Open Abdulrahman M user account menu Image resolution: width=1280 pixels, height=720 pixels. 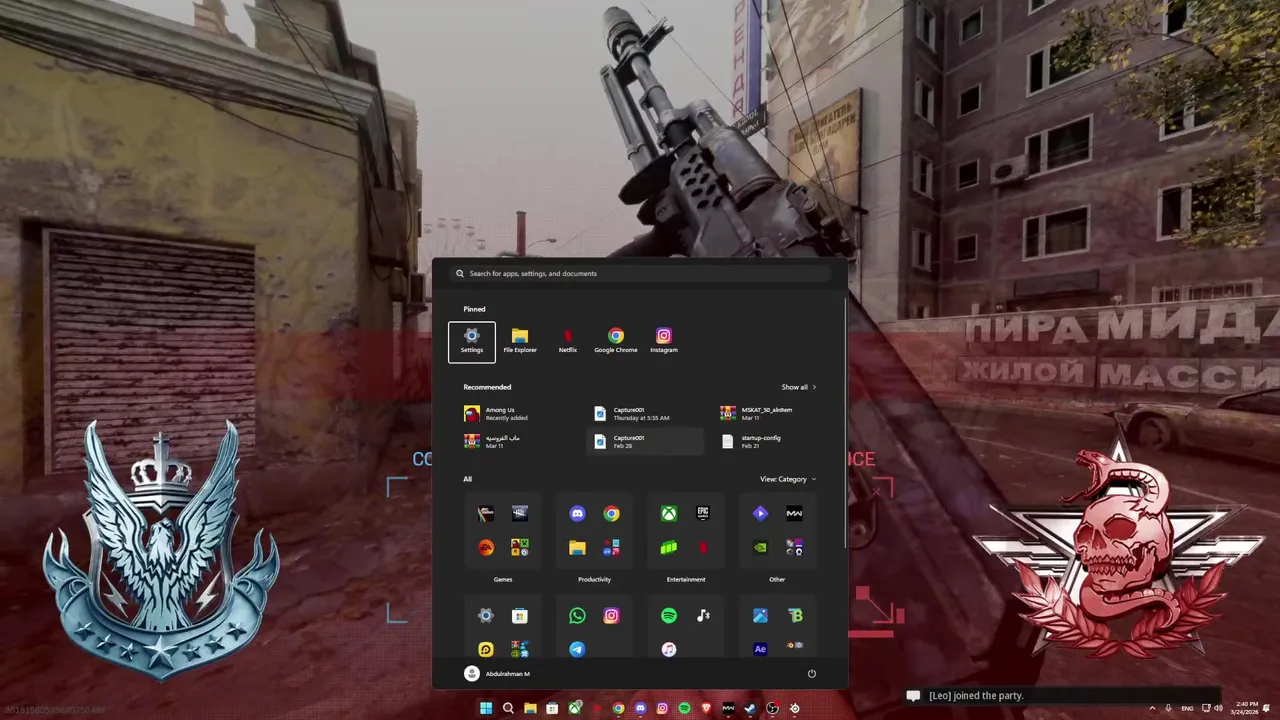(497, 674)
